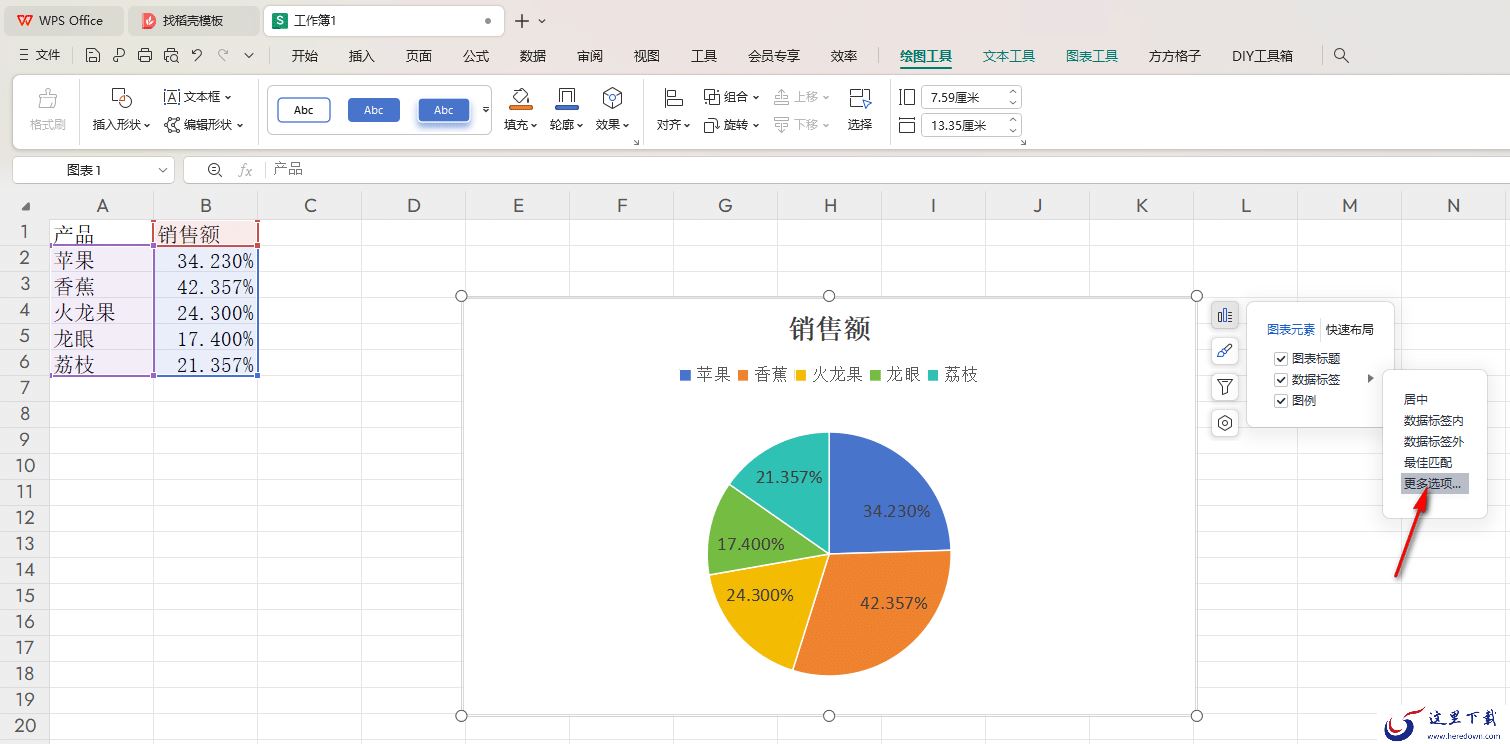Open the 填充 dropdown
The width and height of the screenshot is (1510, 744).
point(520,125)
